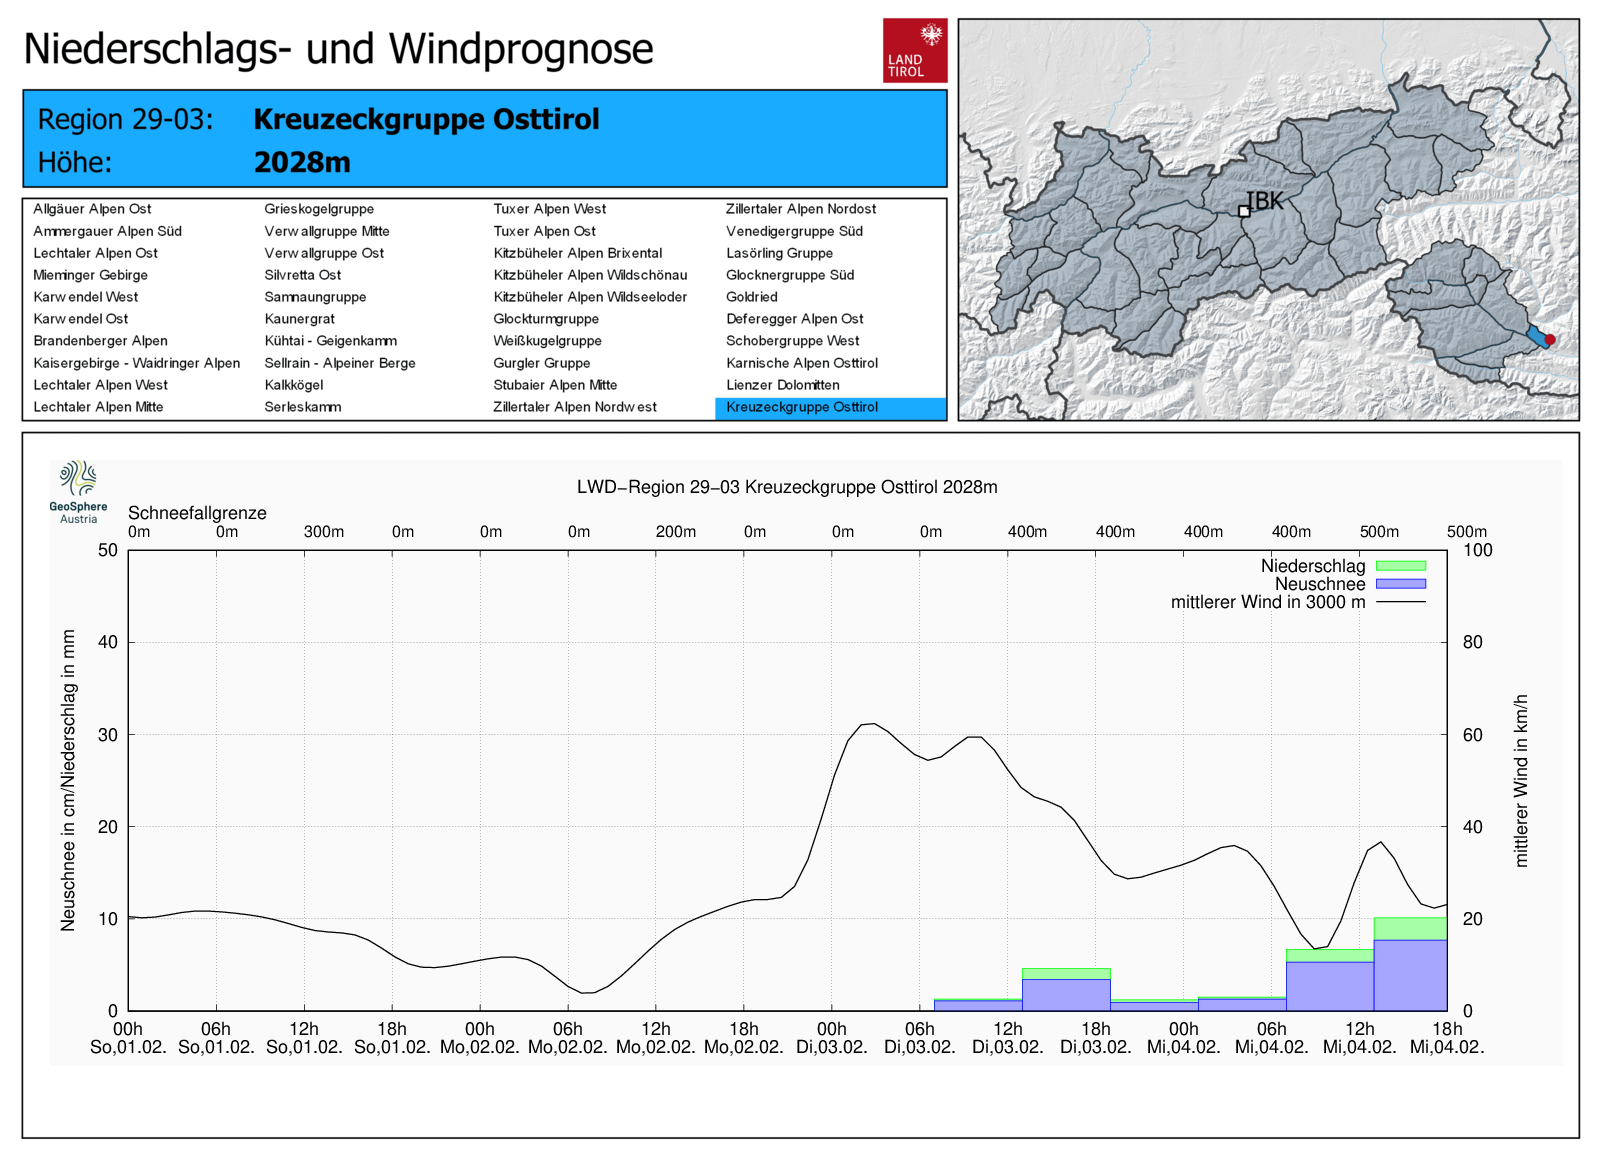Open the Allgäuer Alpen Ost region
Viewport: 1600px width, 1153px height.
tap(92, 209)
